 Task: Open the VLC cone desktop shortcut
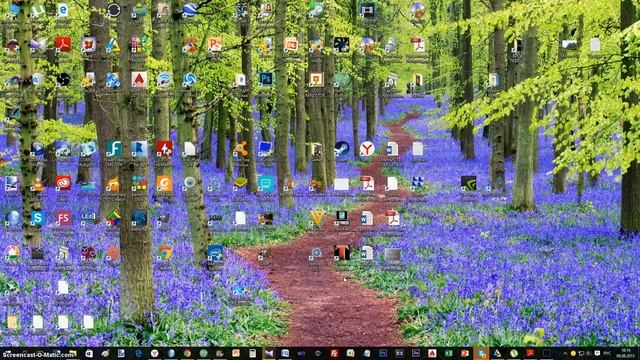38,184
